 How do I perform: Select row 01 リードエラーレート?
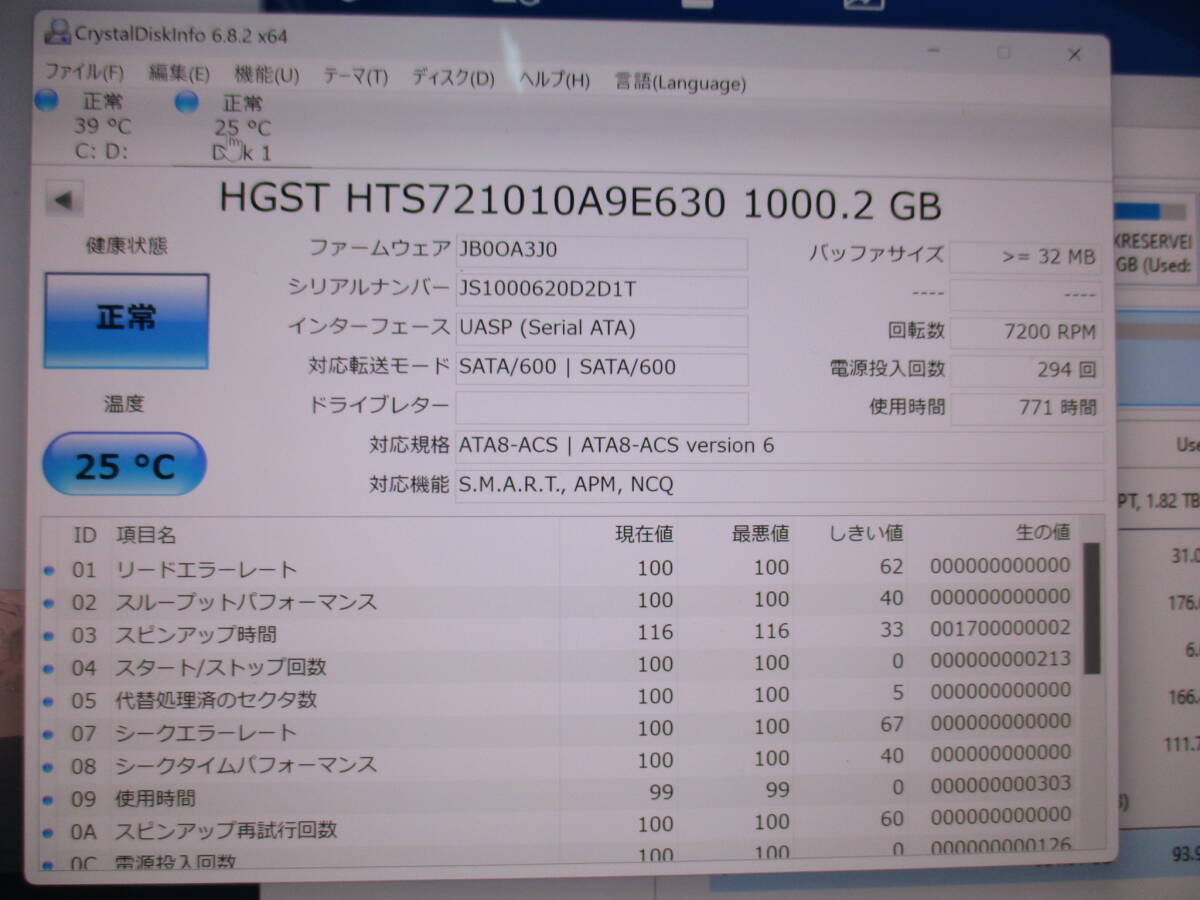pyautogui.click(x=560, y=569)
